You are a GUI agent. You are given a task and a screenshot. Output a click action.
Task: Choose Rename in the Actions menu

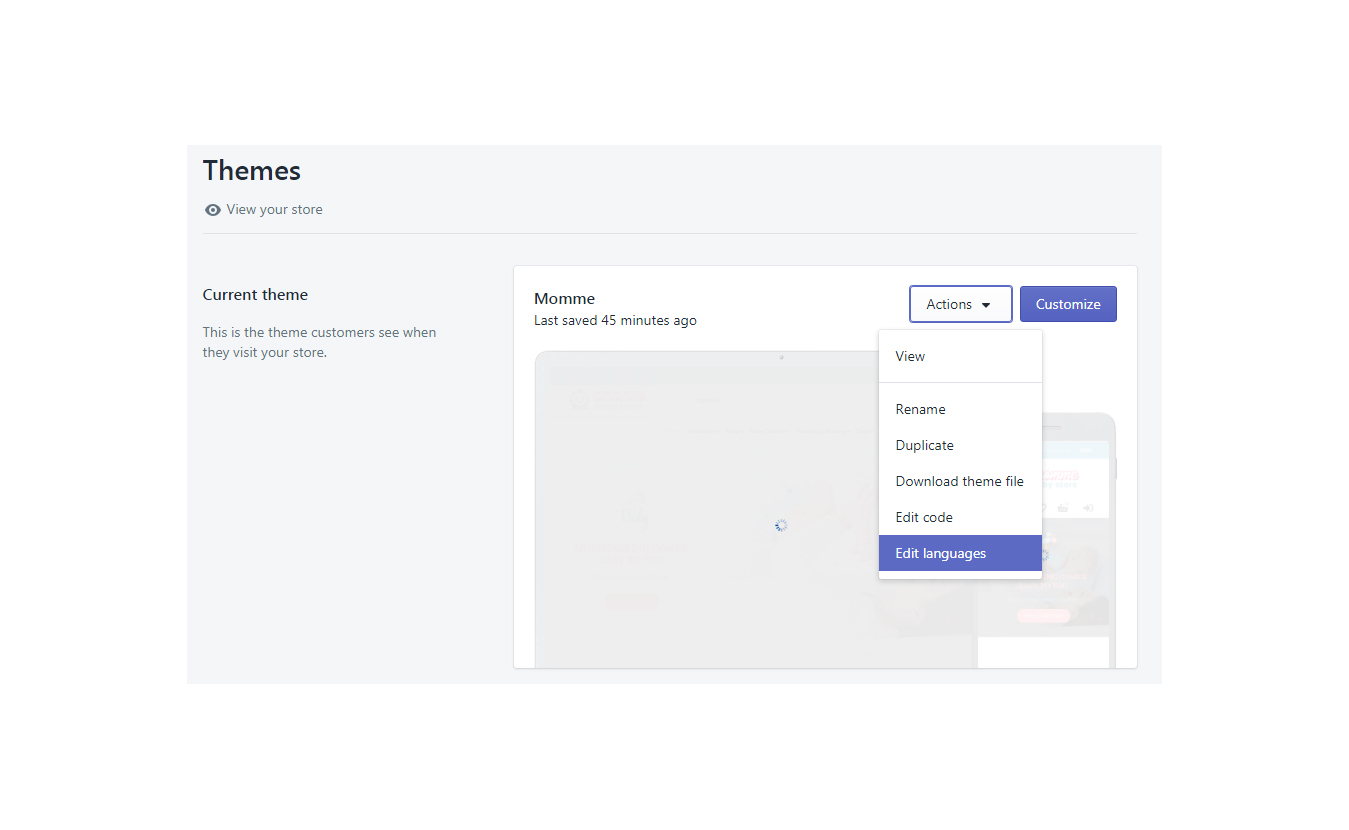pyautogui.click(x=920, y=409)
